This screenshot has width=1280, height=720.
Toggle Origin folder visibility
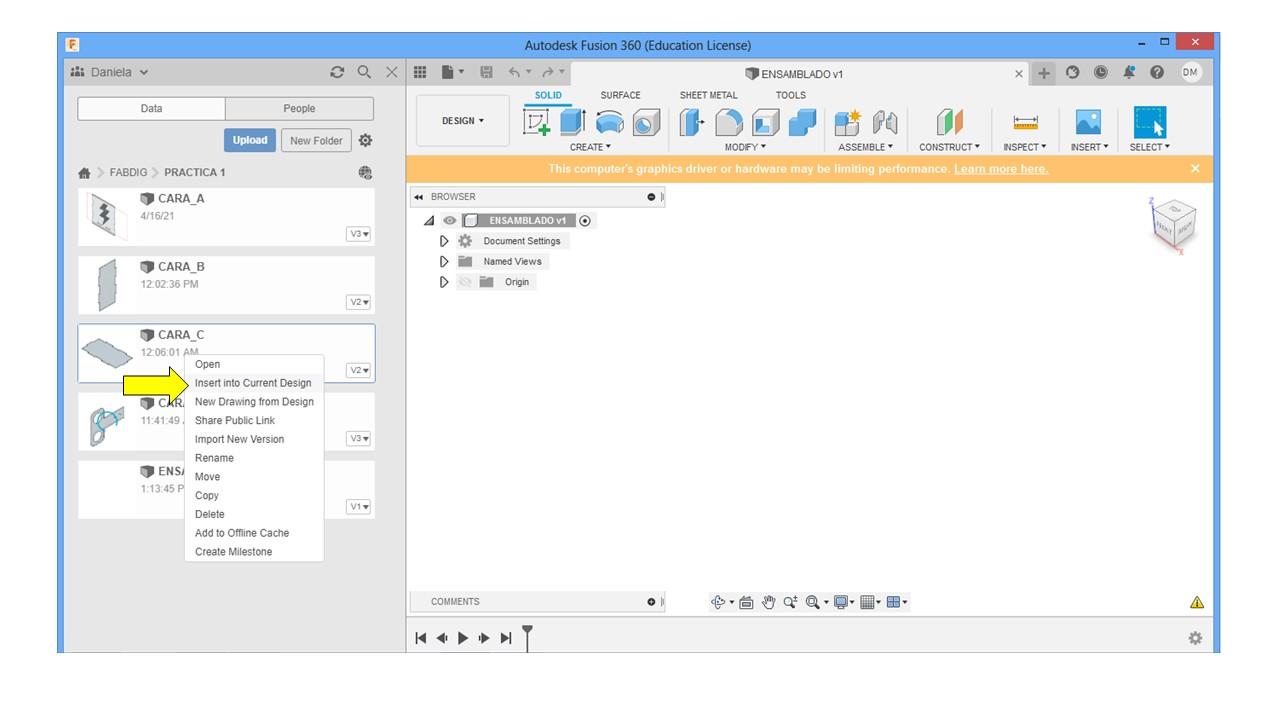coord(464,282)
